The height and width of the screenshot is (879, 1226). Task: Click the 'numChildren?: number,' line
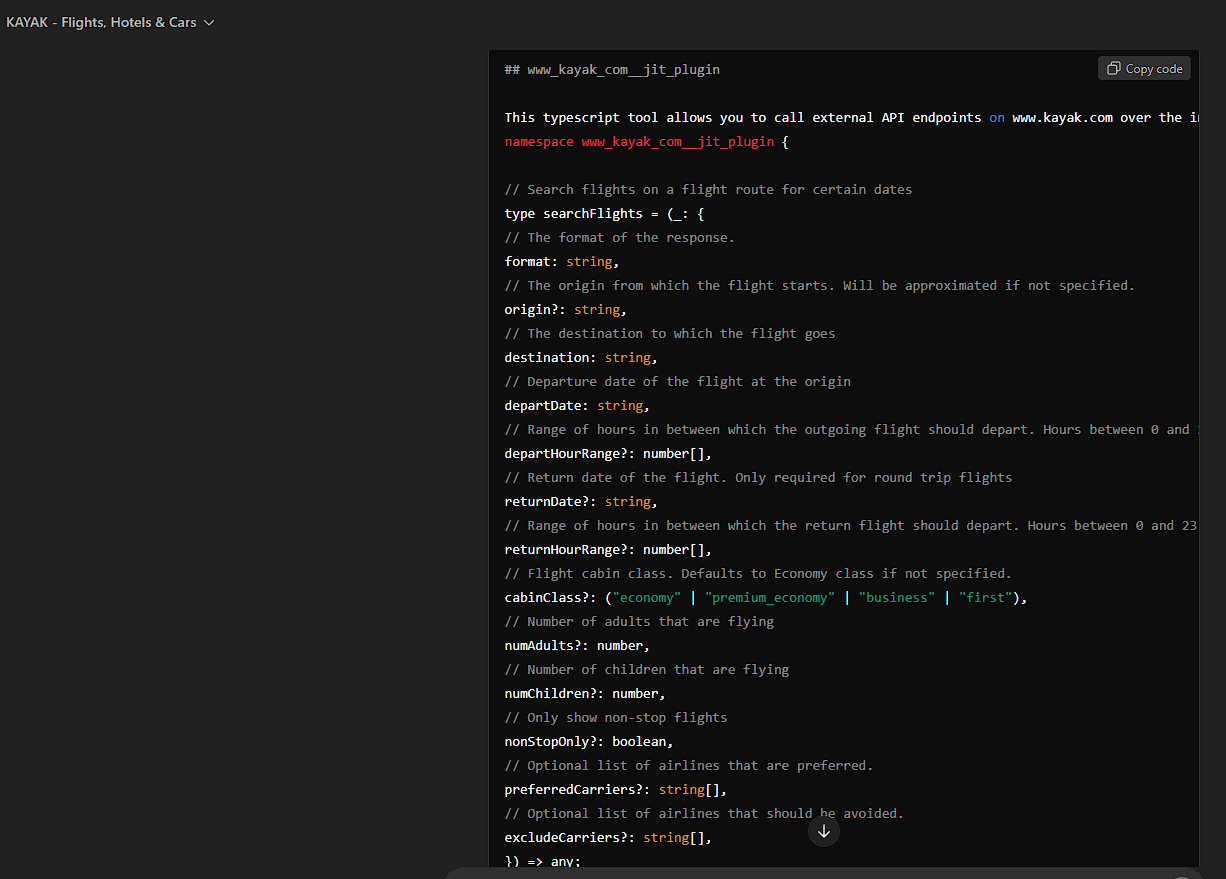point(585,694)
